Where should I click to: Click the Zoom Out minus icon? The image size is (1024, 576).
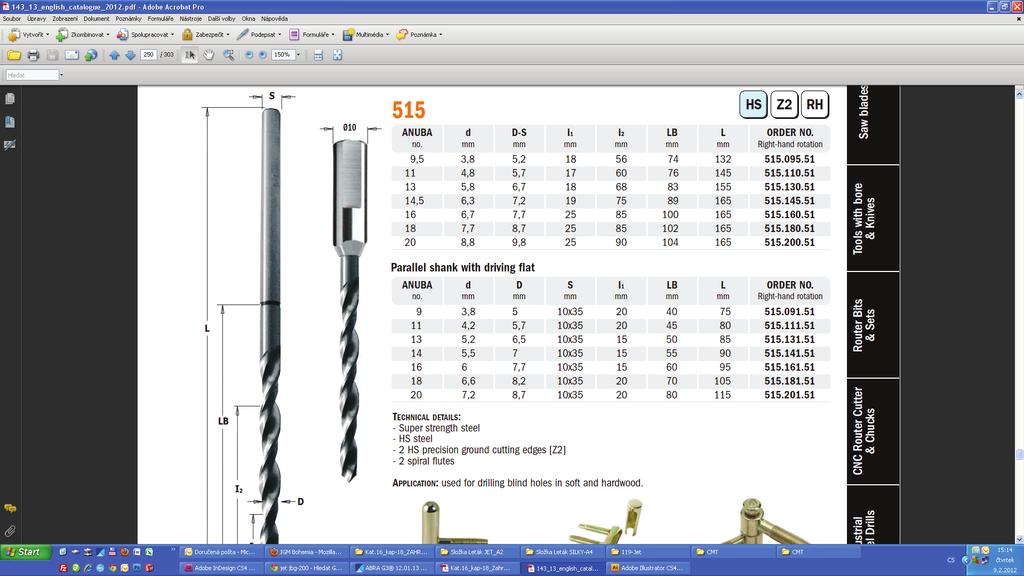tap(249, 56)
